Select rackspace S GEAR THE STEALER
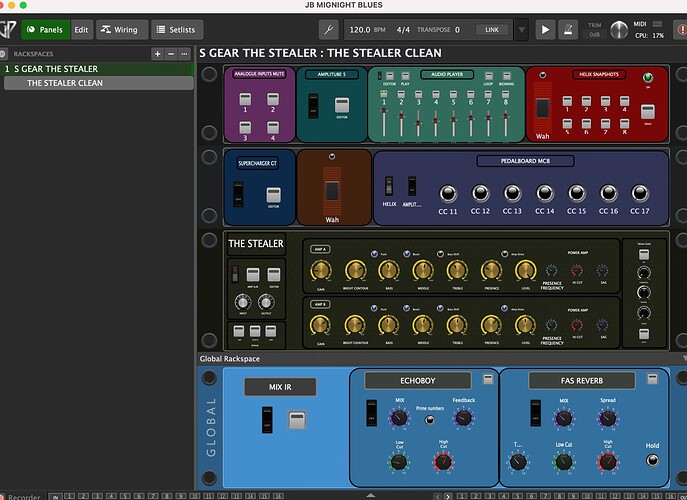Image resolution: width=687 pixels, height=500 pixels. tap(97, 69)
